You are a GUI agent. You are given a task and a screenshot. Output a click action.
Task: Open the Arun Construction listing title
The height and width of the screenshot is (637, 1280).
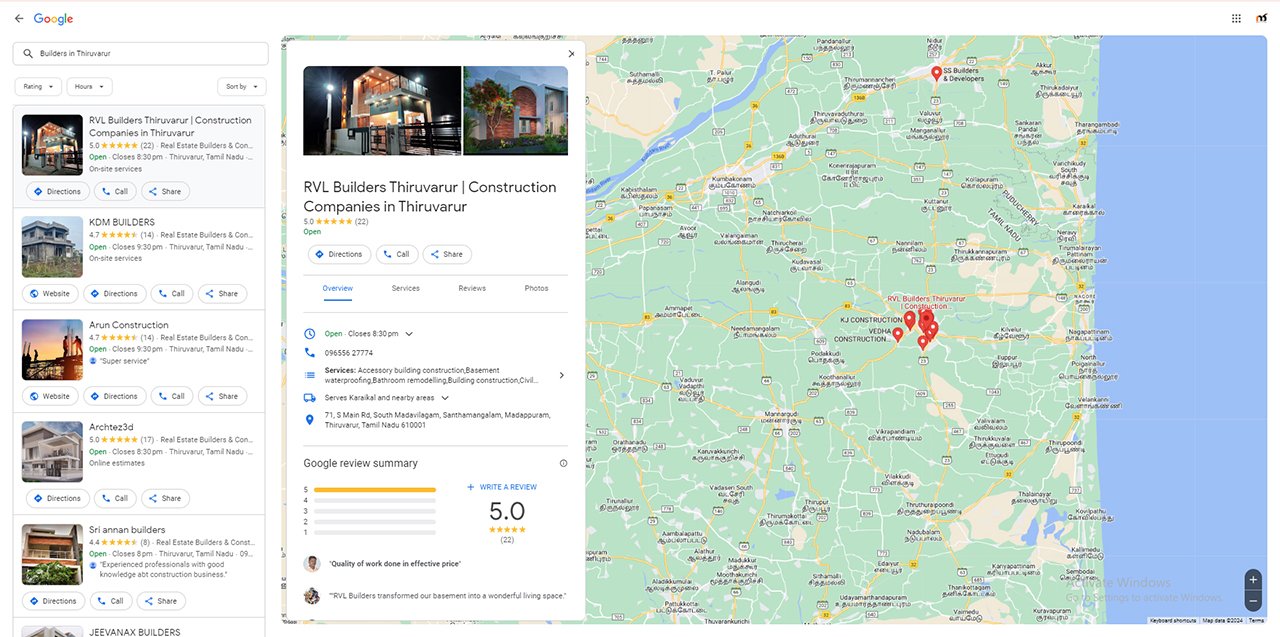pyautogui.click(x=129, y=325)
